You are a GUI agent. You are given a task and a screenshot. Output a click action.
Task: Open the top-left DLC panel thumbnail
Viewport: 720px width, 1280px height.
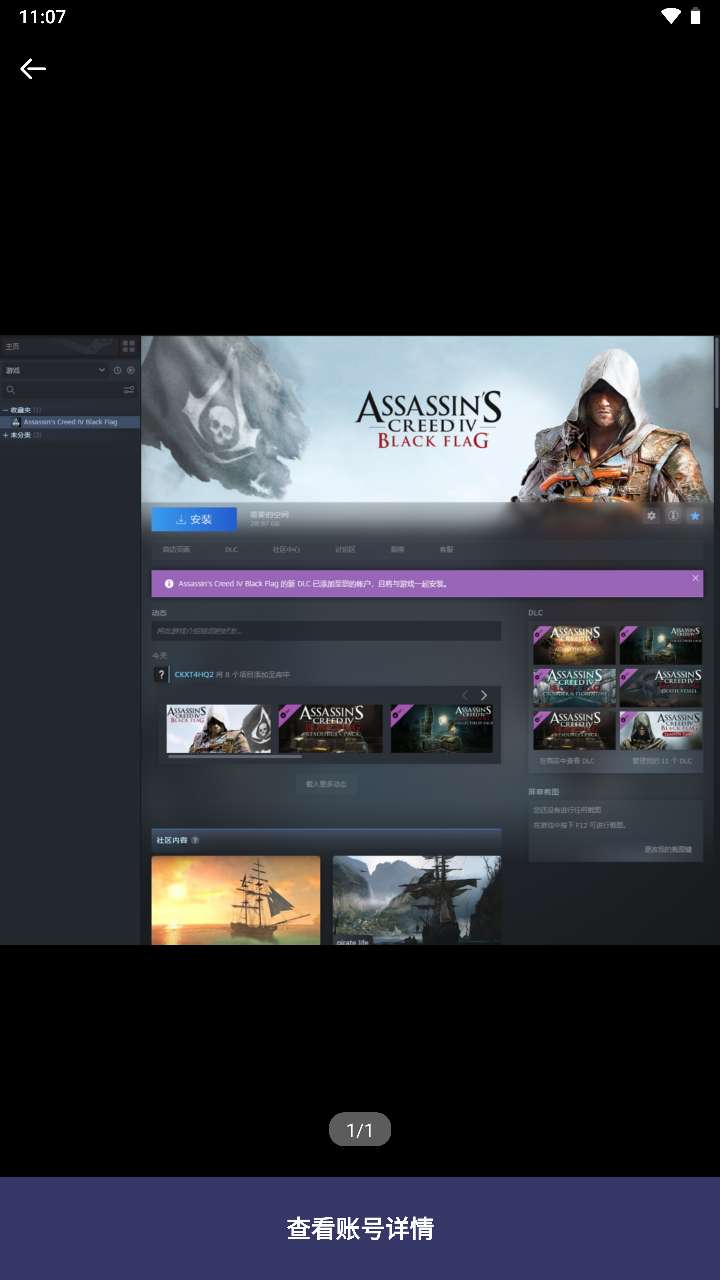pyautogui.click(x=574, y=645)
